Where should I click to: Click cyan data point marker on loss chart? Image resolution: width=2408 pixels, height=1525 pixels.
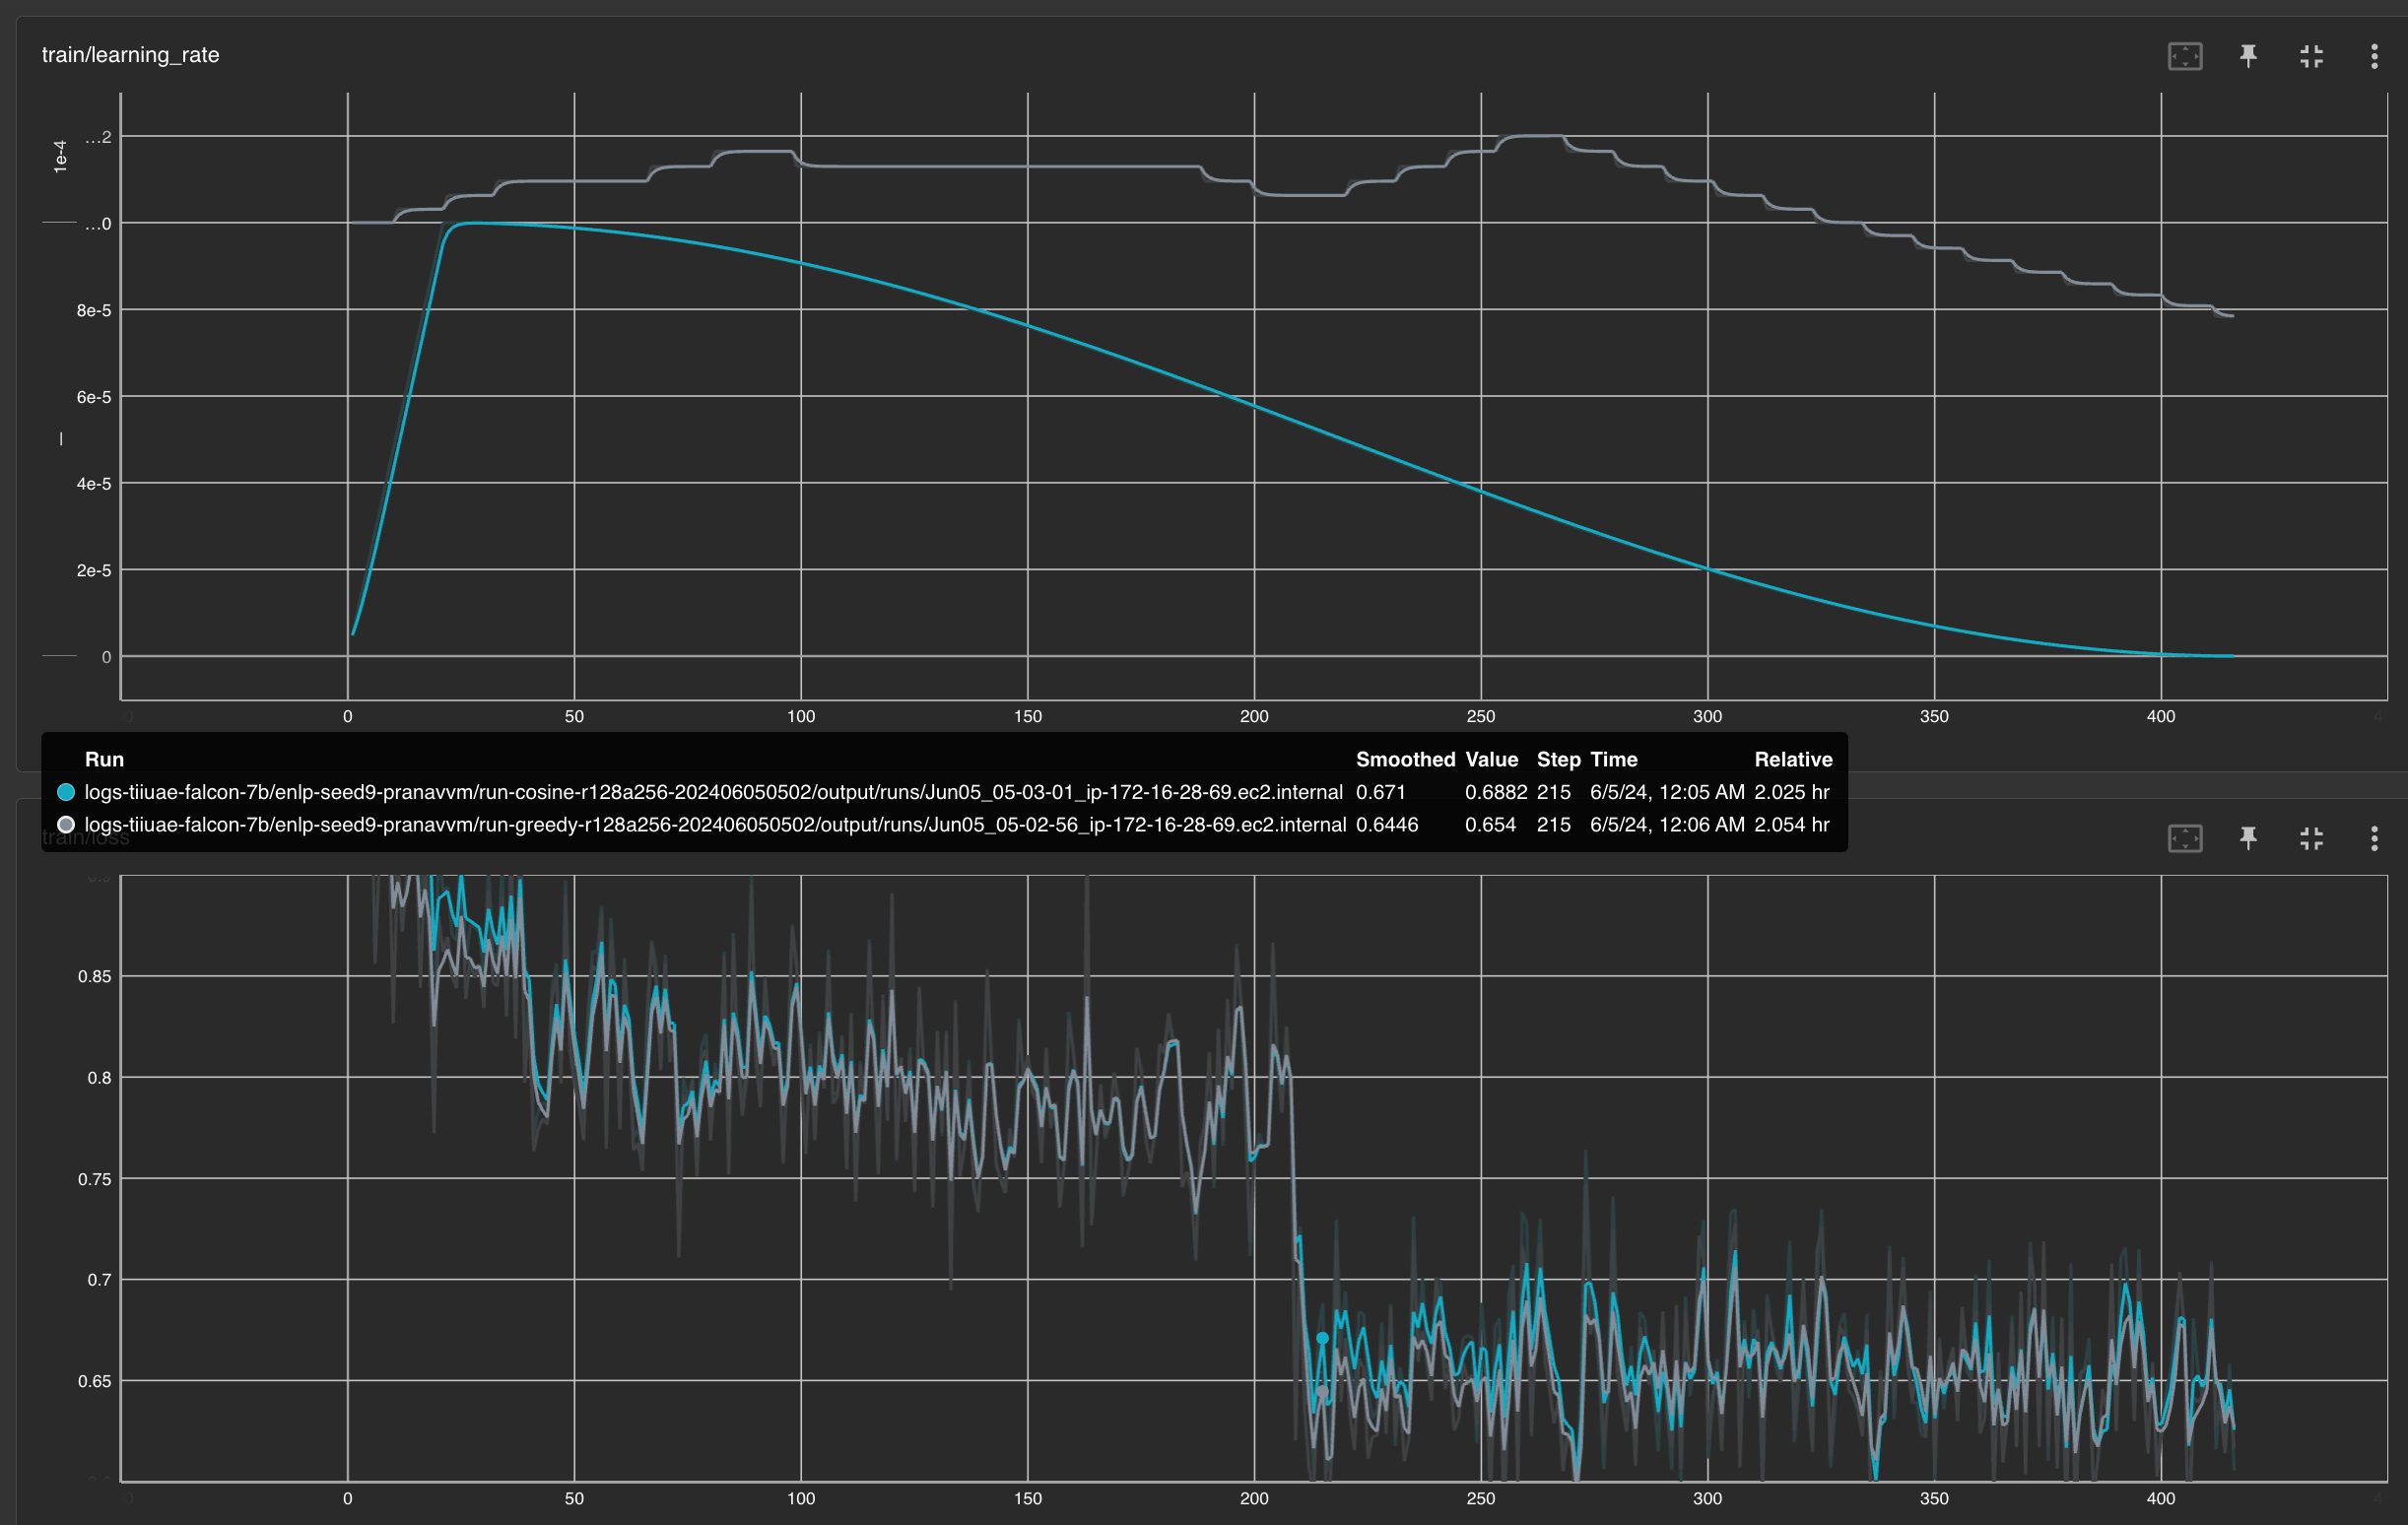tap(1322, 1338)
